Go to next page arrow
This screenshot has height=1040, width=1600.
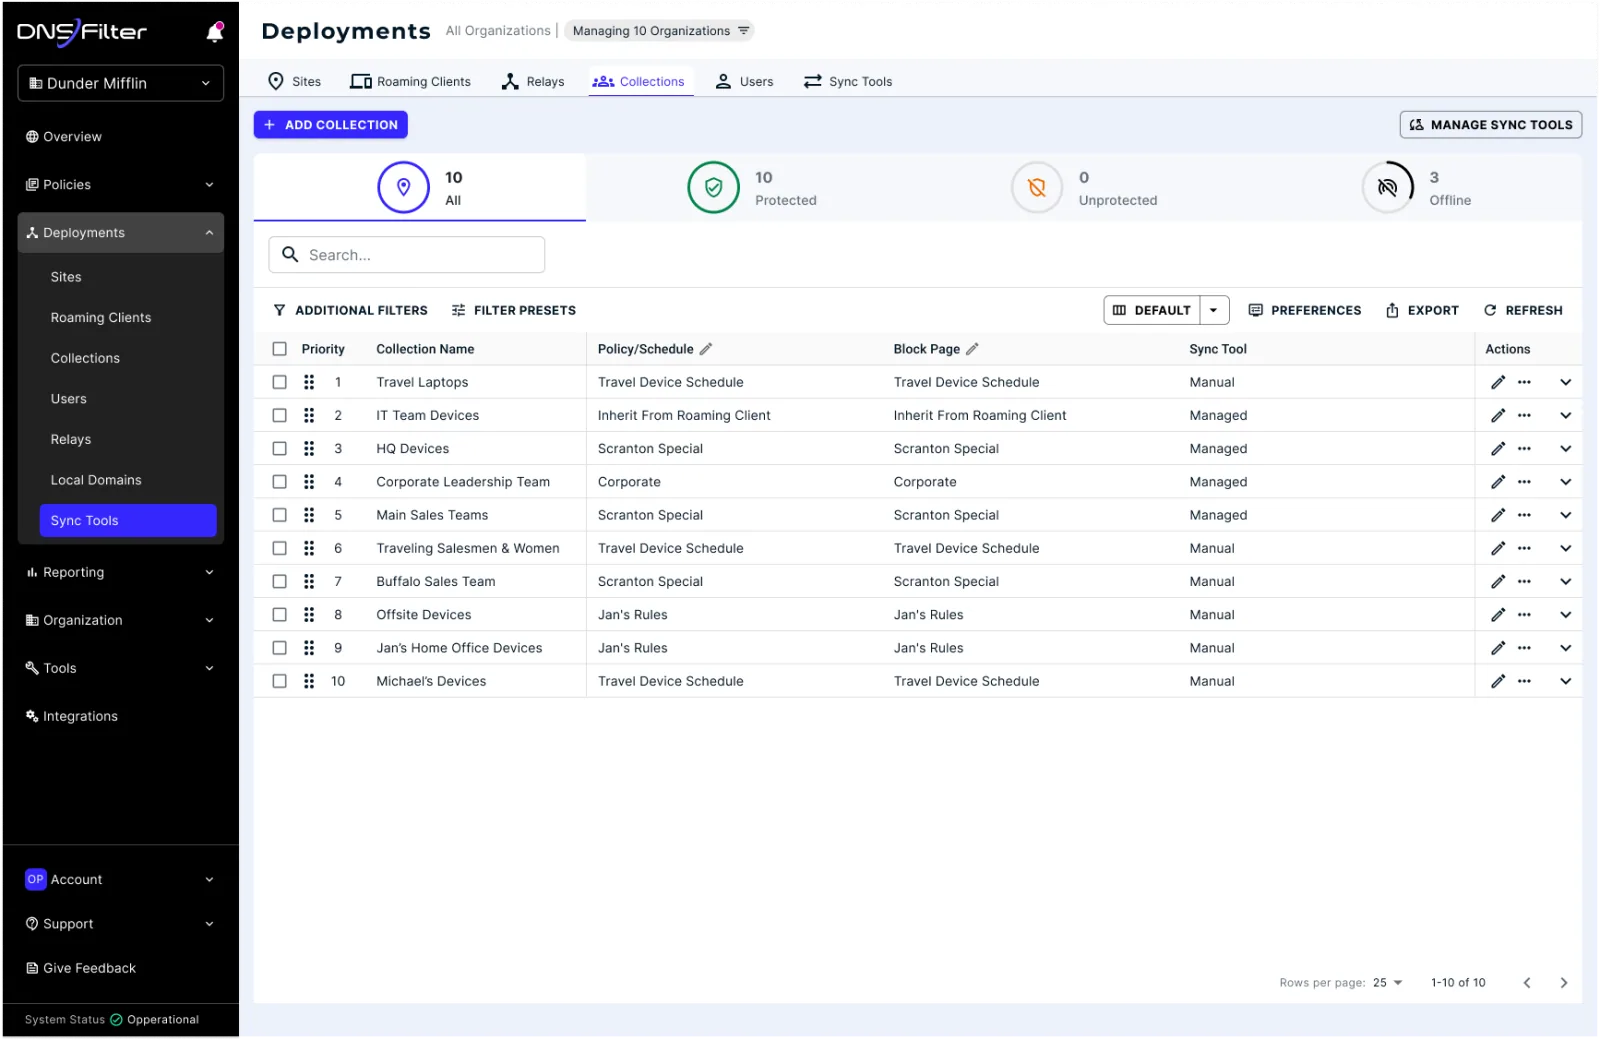click(x=1564, y=983)
